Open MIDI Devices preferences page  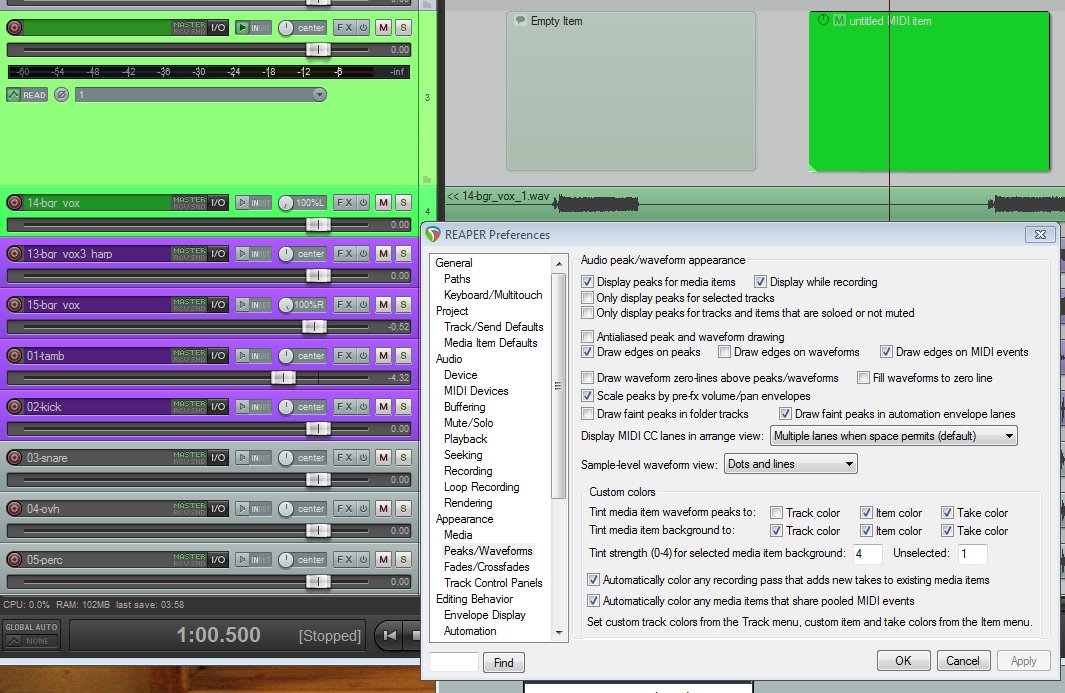coord(475,391)
